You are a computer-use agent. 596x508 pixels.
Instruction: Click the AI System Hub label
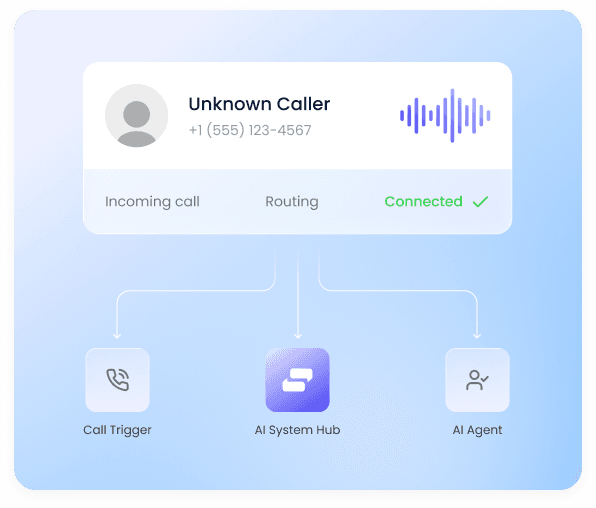point(298,430)
